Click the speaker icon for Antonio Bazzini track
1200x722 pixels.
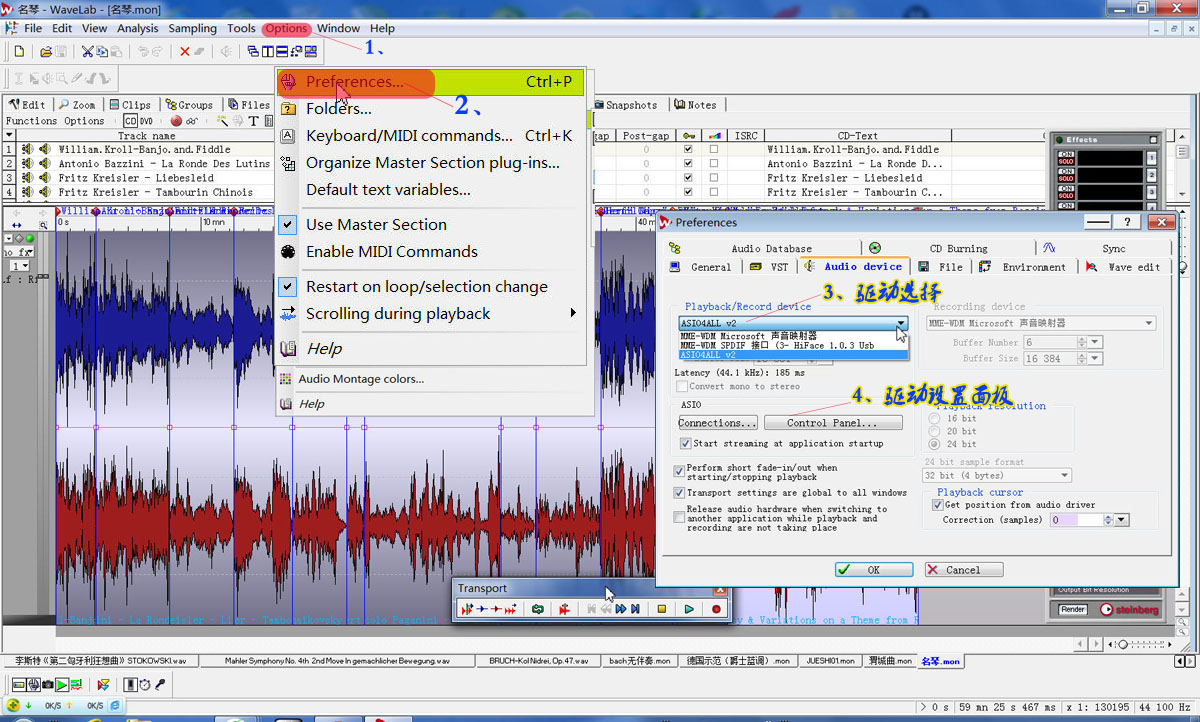coord(44,164)
